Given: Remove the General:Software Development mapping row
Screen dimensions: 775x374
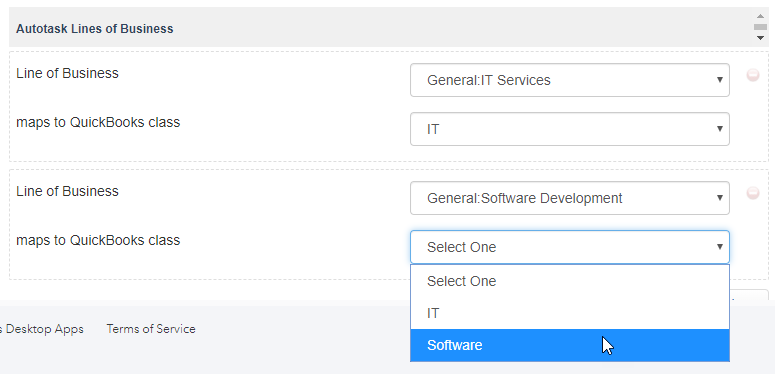Looking at the screenshot, I should click(753, 193).
